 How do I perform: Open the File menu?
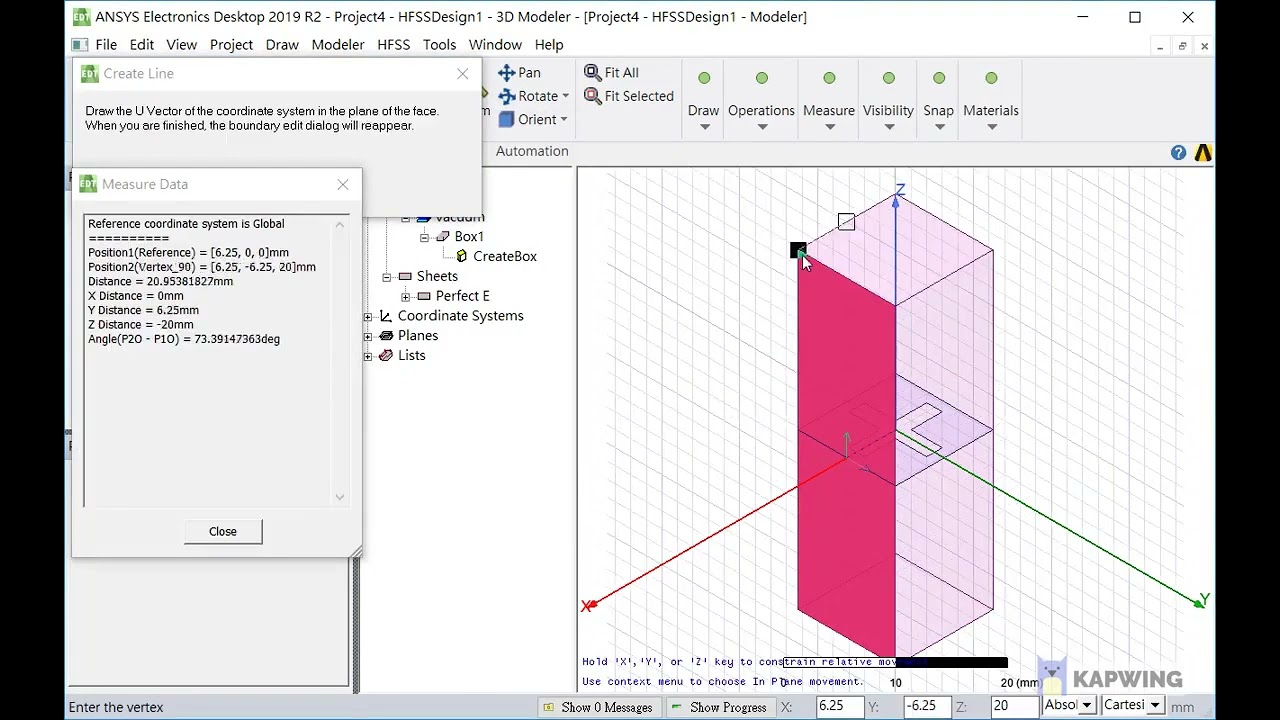tap(106, 45)
